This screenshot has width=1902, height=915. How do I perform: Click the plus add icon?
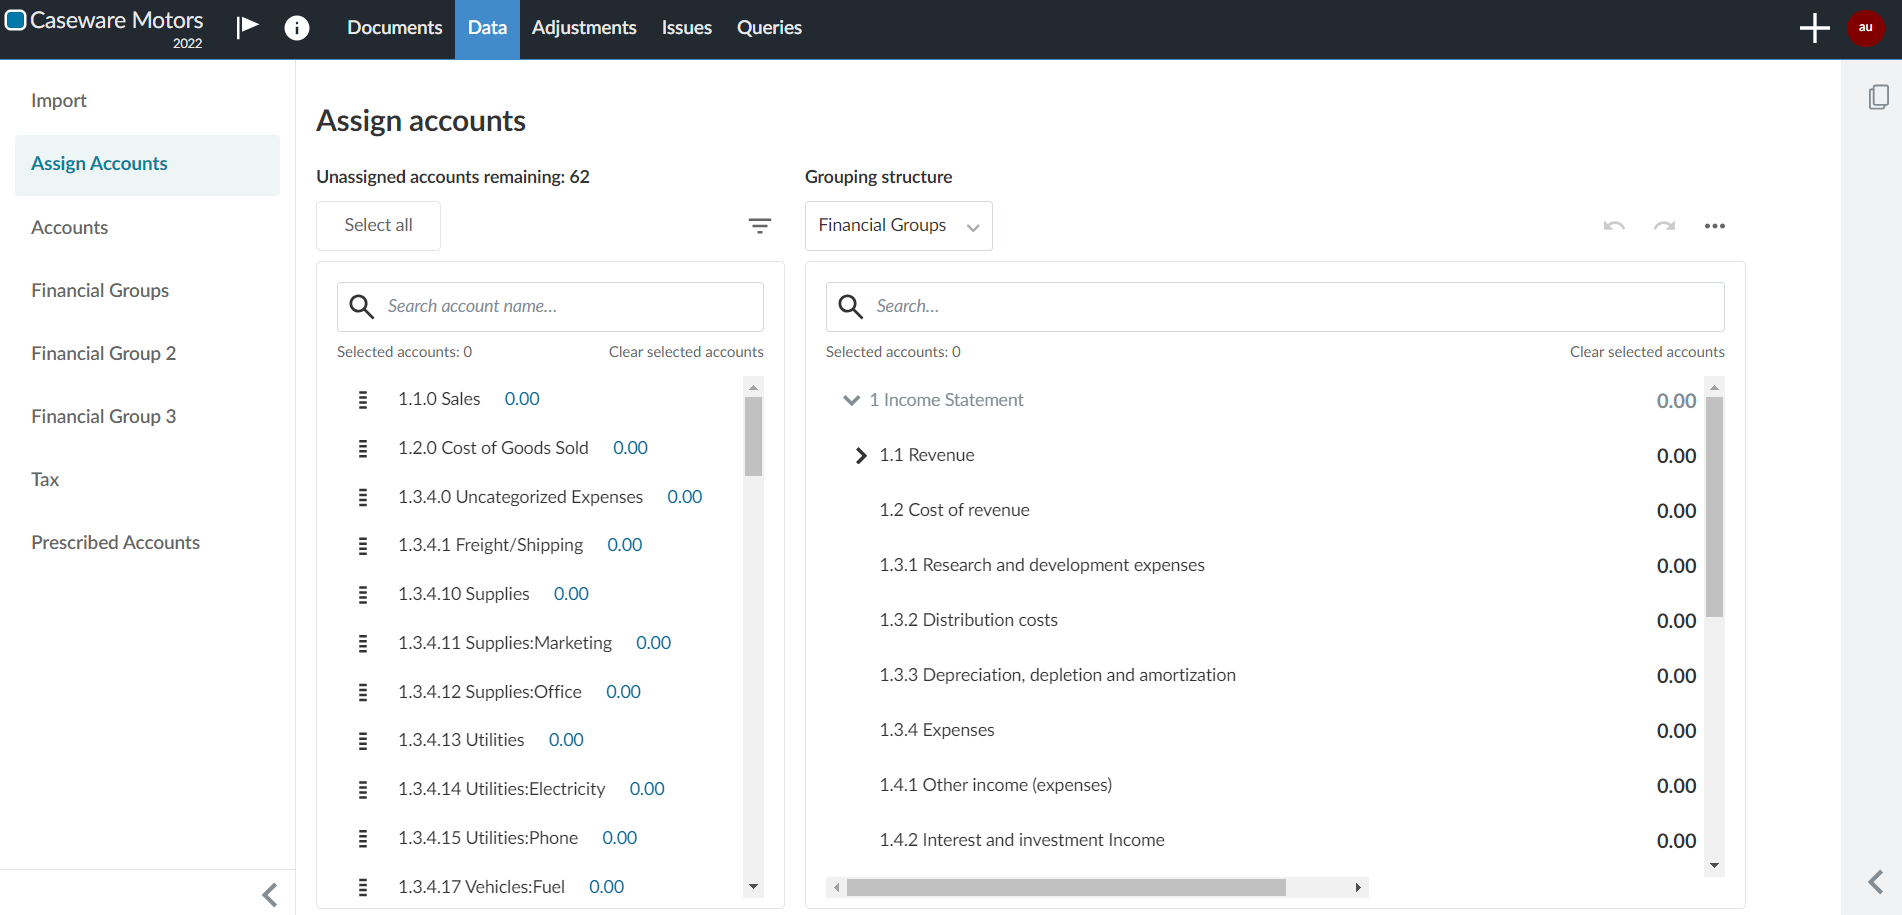(1814, 28)
